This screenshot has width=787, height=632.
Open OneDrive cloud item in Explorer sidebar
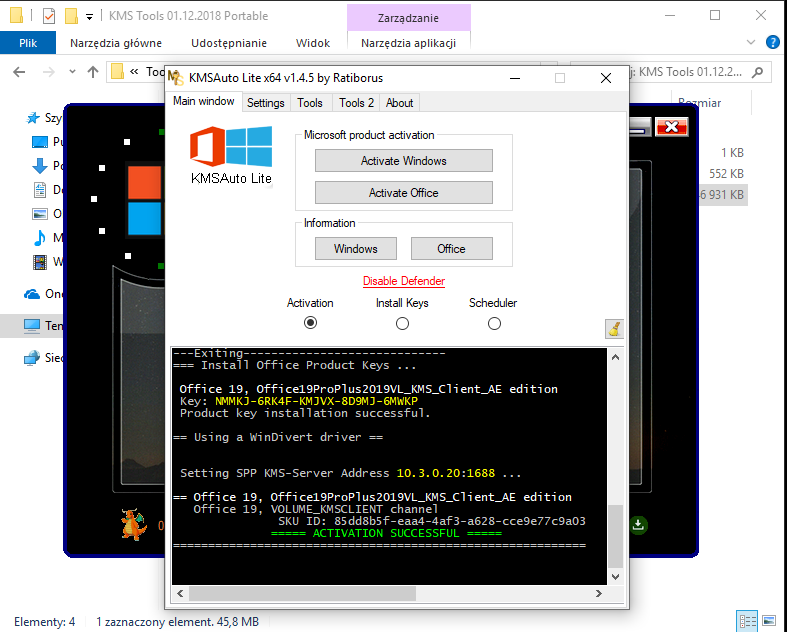tap(32, 294)
